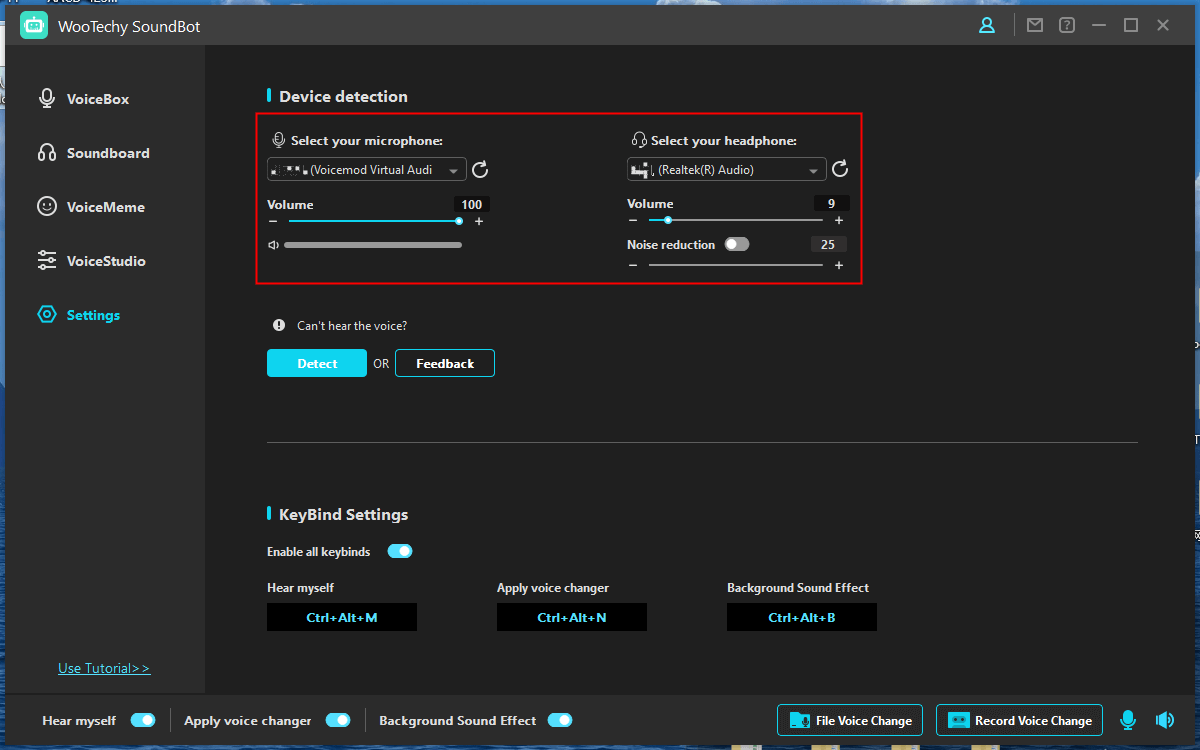Click the Hear myself Ctrl+Alt+M keybind field

pos(342,618)
